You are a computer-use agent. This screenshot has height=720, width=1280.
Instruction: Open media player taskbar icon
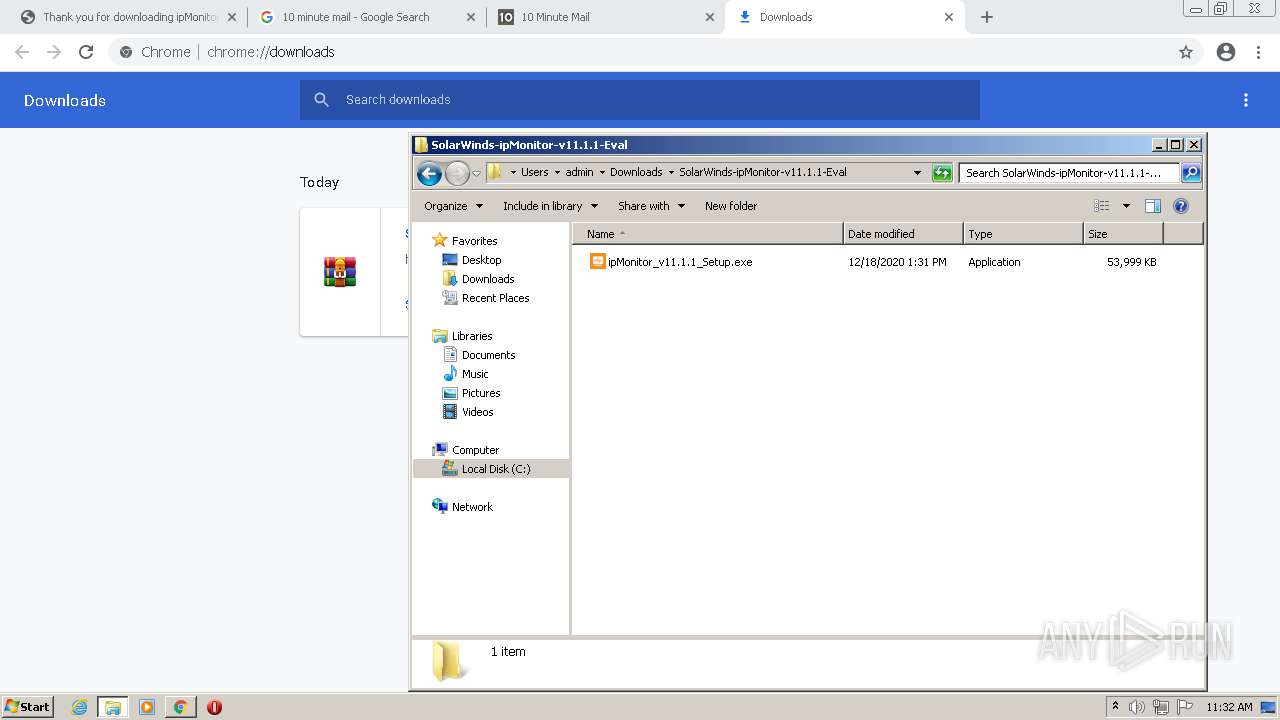tap(147, 707)
